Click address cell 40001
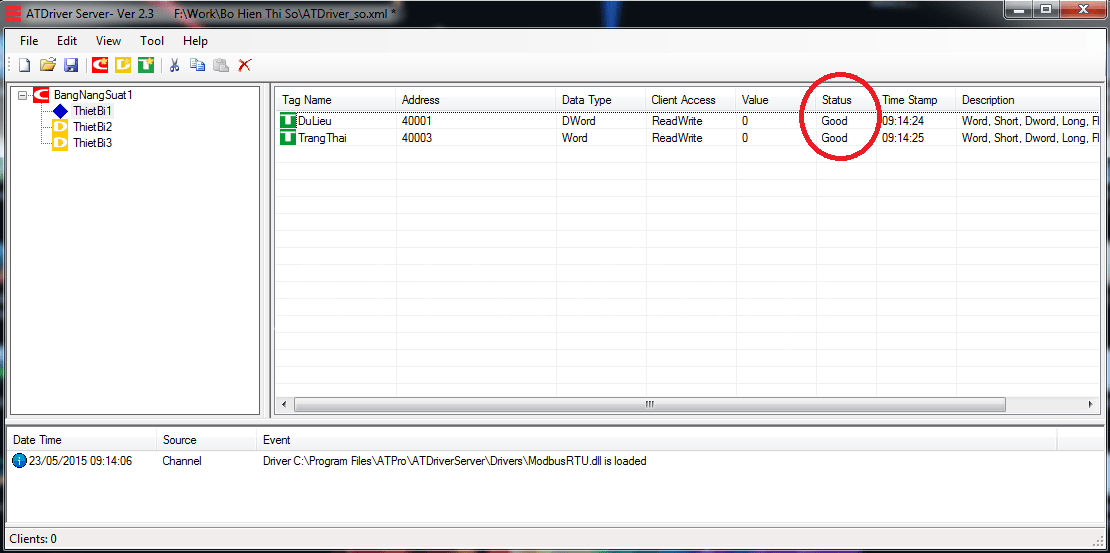Viewport: 1110px width, 553px height. [417, 121]
